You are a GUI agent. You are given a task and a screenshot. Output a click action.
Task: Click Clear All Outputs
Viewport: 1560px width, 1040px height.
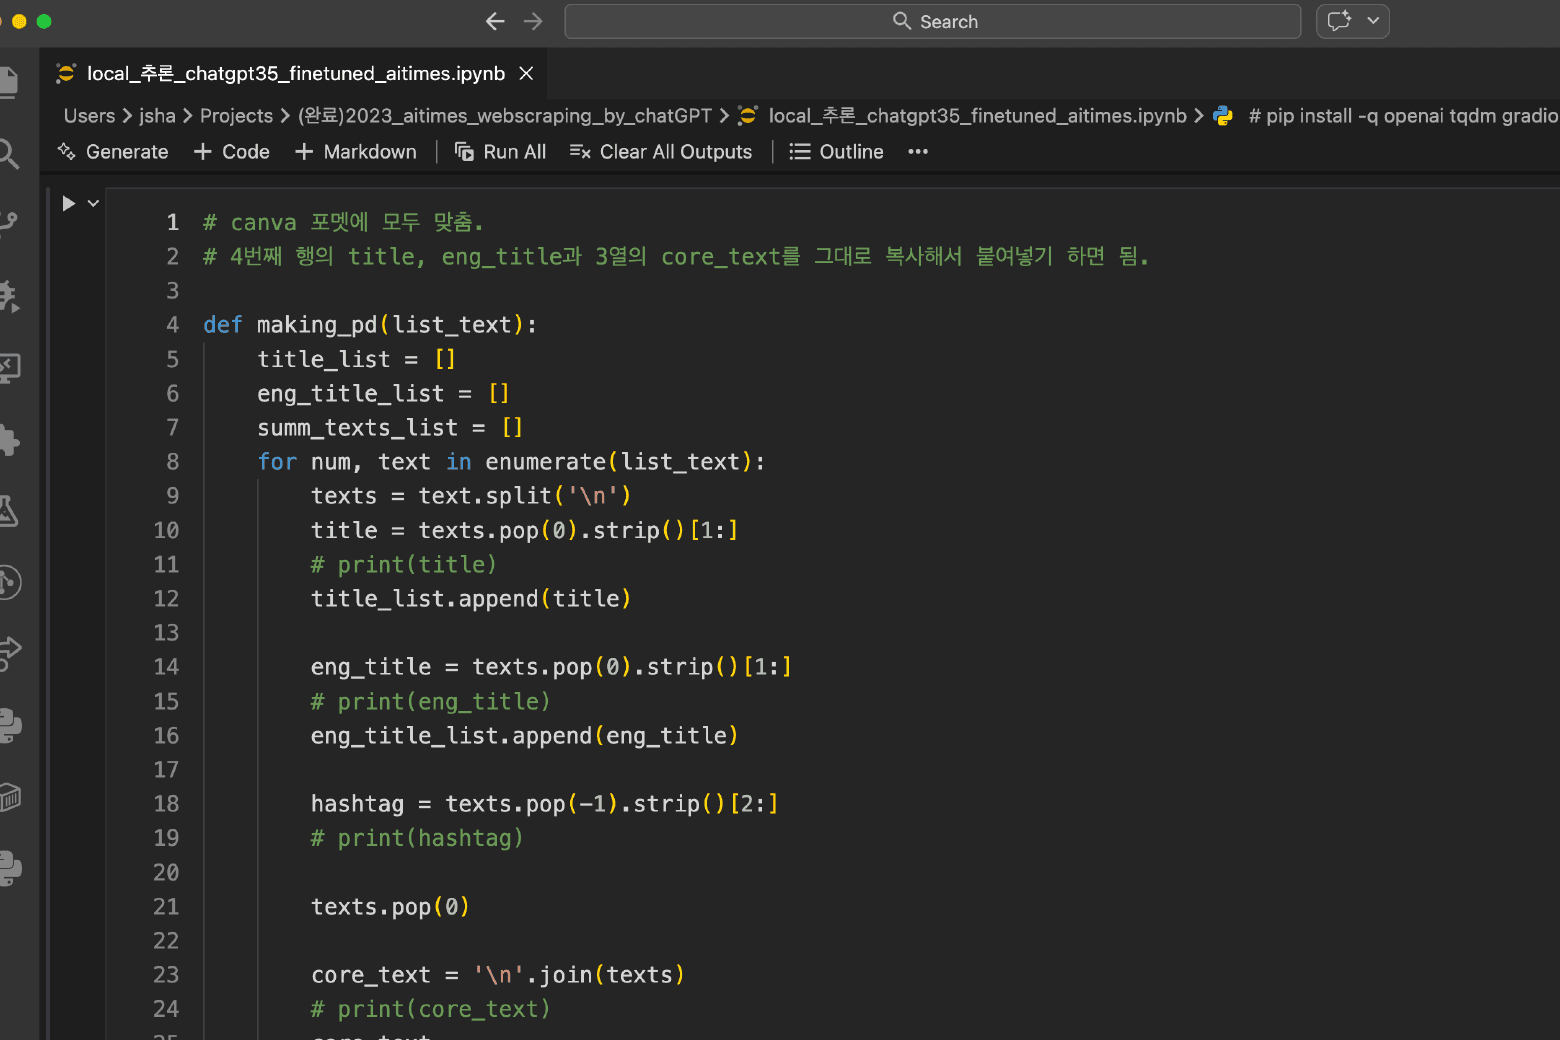[661, 152]
